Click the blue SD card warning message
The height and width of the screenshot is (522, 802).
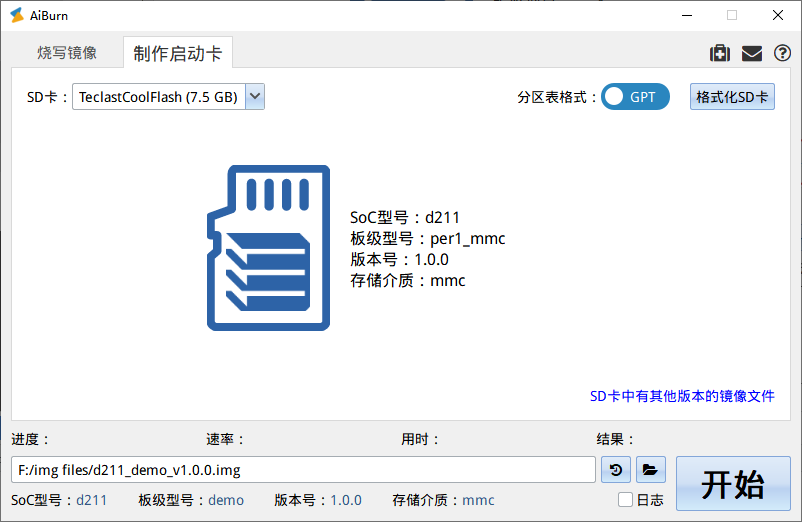coord(682,396)
